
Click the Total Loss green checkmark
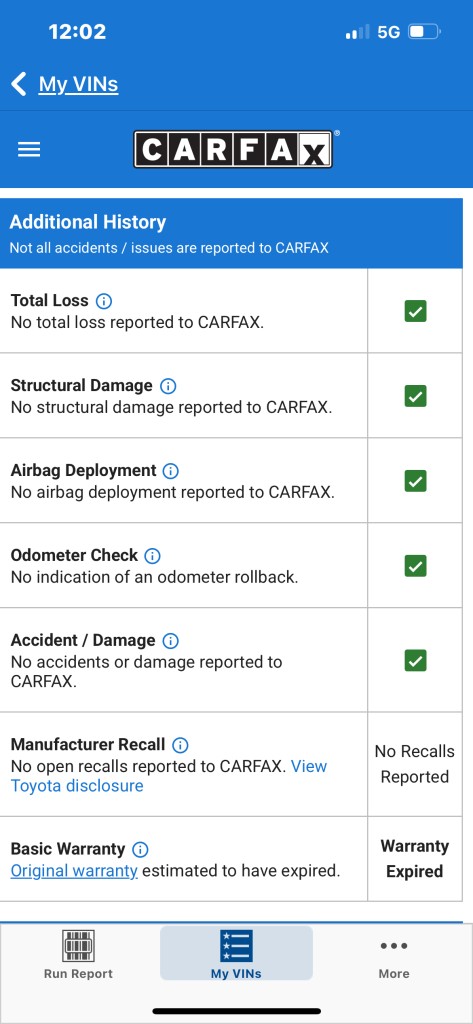(416, 311)
